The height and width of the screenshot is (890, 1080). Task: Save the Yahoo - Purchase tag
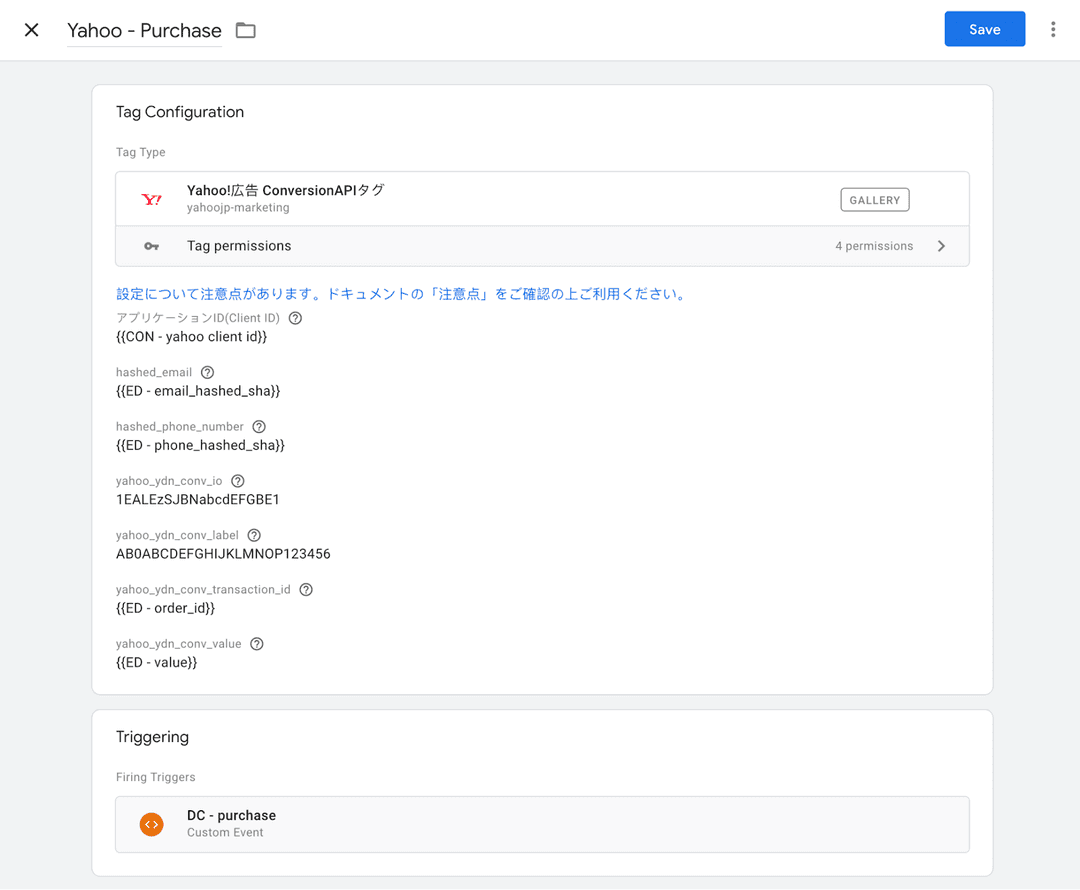pos(984,29)
